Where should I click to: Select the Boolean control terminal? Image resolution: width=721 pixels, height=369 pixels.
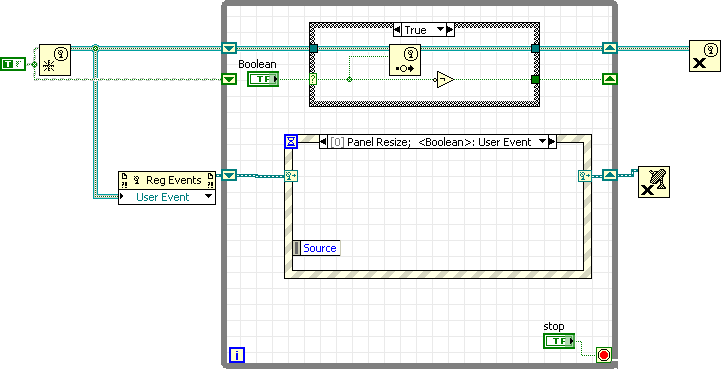263,79
